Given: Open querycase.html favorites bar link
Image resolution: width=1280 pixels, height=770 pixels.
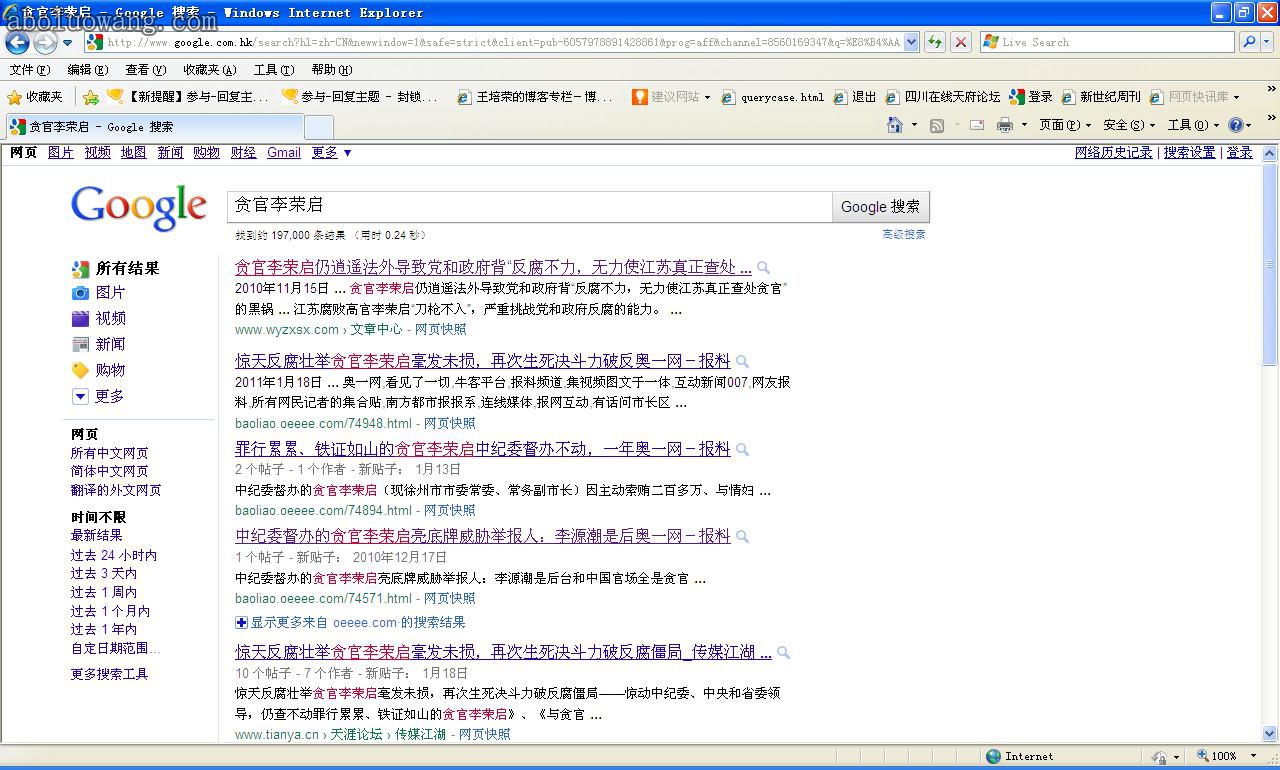Looking at the screenshot, I should (773, 97).
